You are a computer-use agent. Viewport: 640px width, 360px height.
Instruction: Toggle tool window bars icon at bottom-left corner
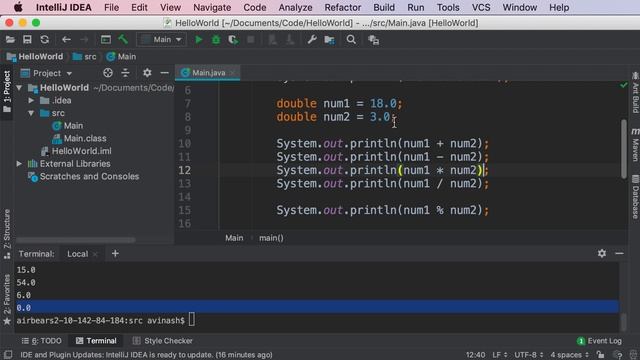[8, 355]
